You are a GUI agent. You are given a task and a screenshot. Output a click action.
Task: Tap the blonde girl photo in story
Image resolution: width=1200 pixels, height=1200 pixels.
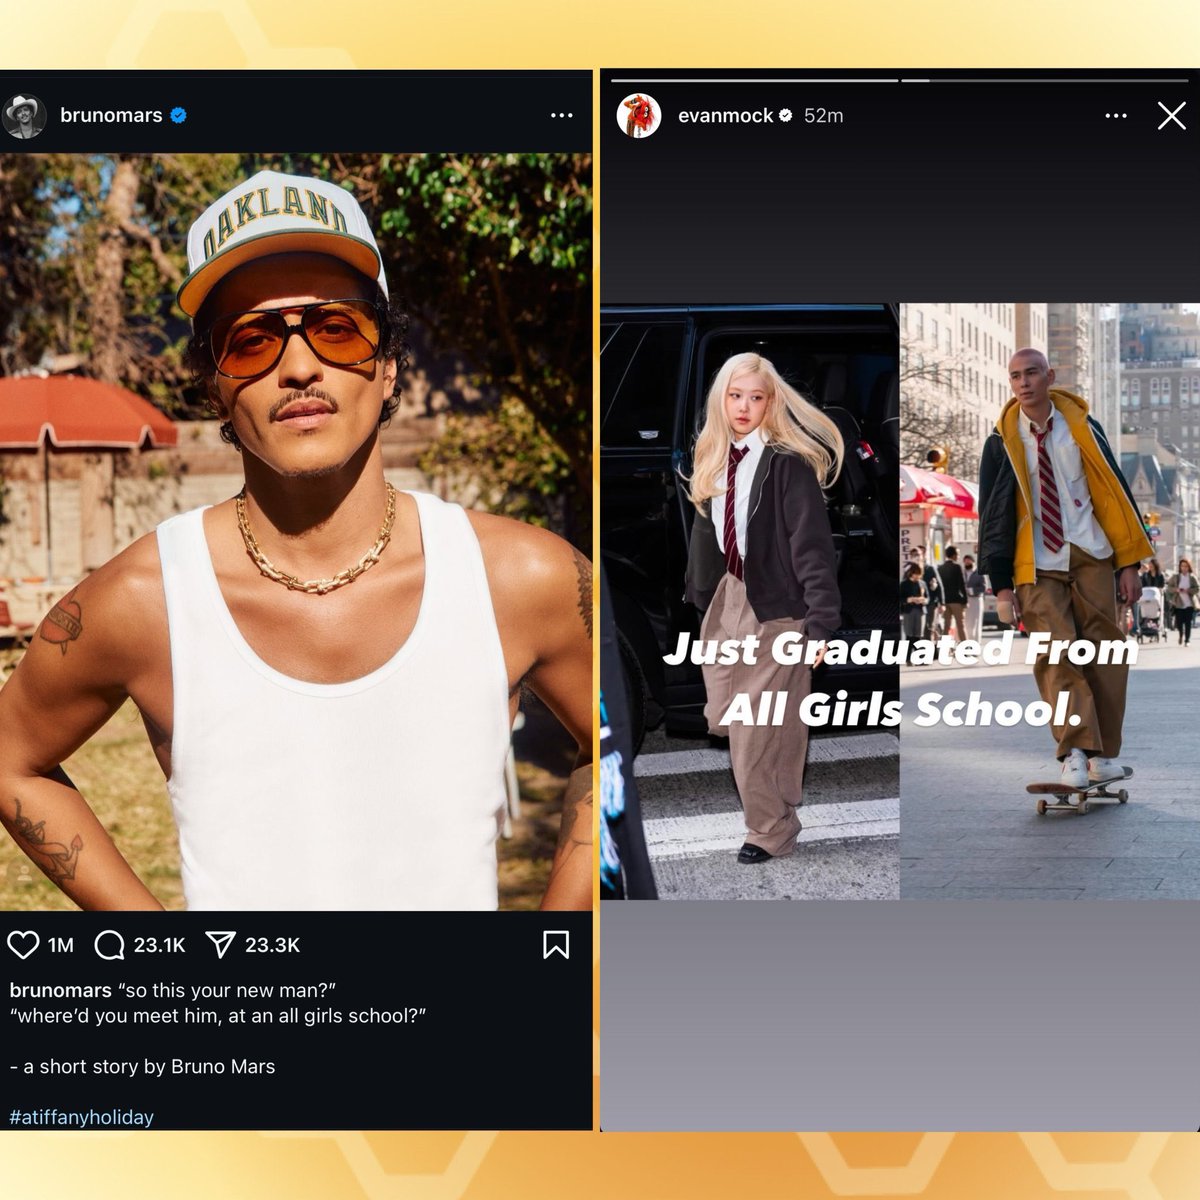[x=750, y=601]
